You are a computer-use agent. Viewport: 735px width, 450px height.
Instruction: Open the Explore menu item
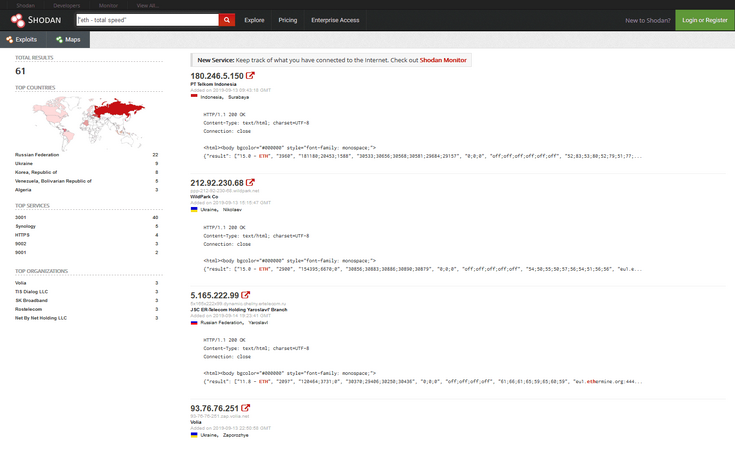[x=254, y=20]
